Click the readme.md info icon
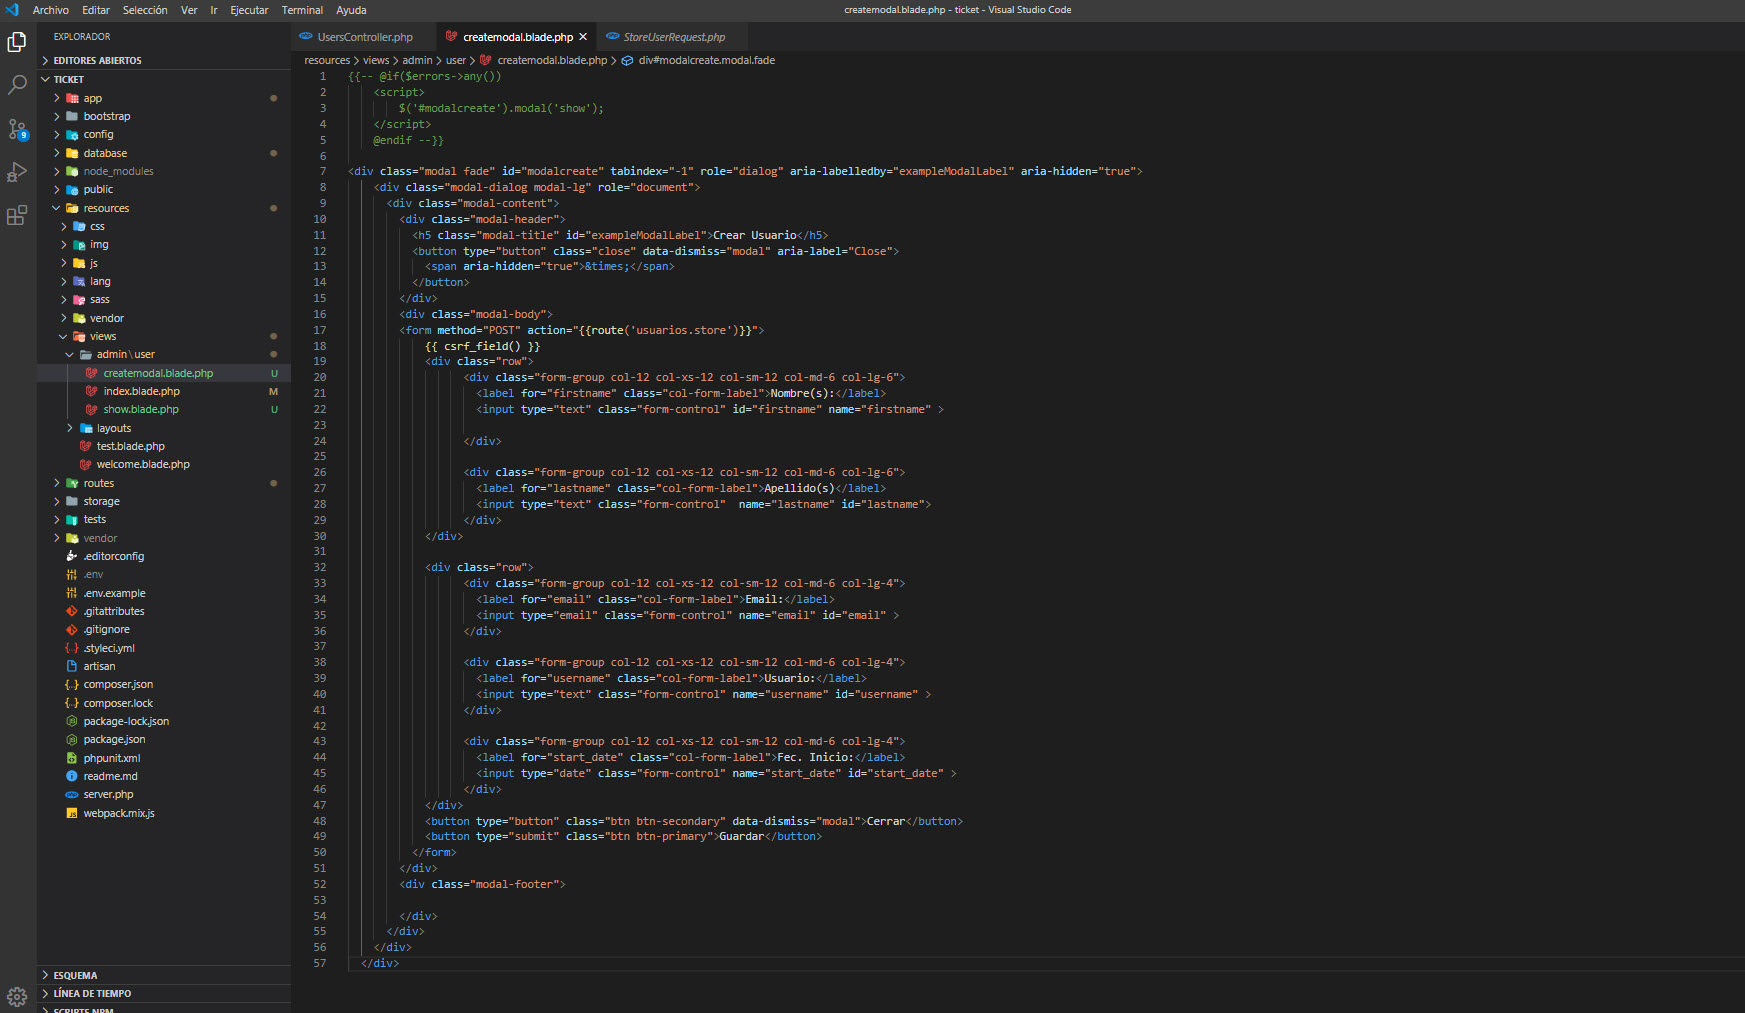Viewport: 1745px width, 1013px height. click(x=72, y=776)
